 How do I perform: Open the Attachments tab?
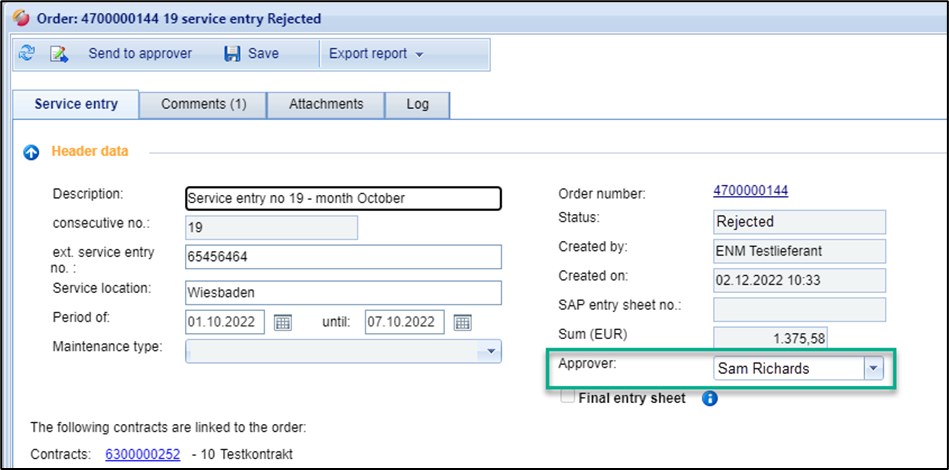(x=326, y=104)
